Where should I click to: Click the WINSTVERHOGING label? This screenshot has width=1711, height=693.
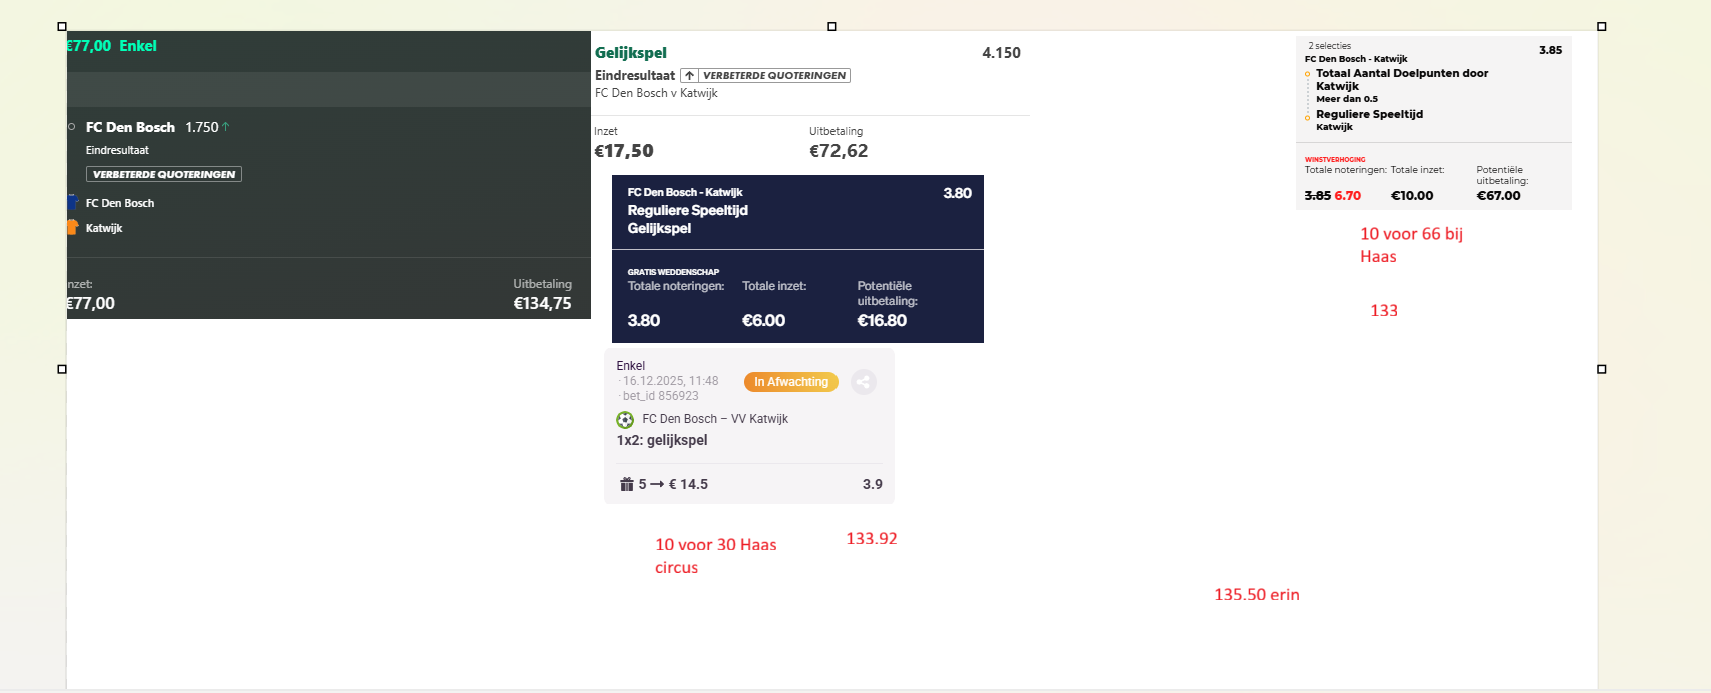1335,160
